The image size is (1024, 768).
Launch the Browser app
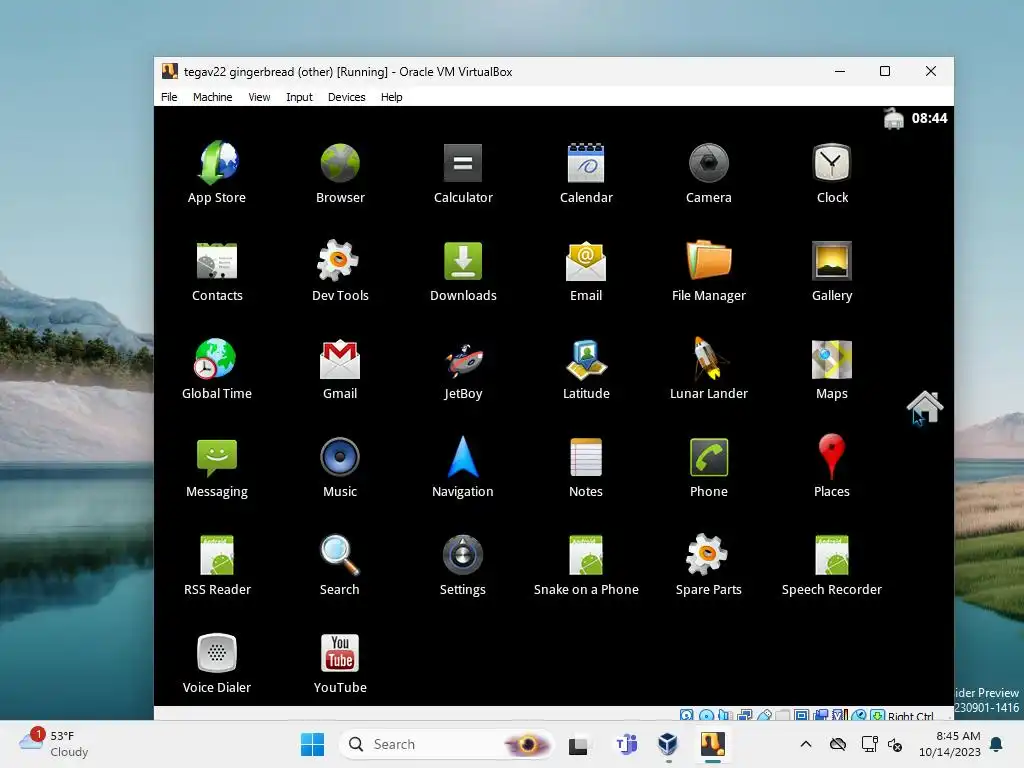point(340,172)
